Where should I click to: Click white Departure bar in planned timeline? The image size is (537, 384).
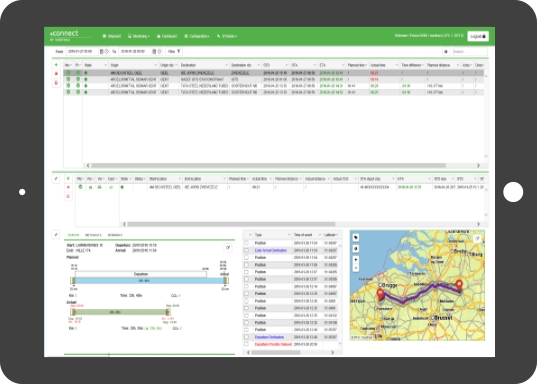[141, 274]
